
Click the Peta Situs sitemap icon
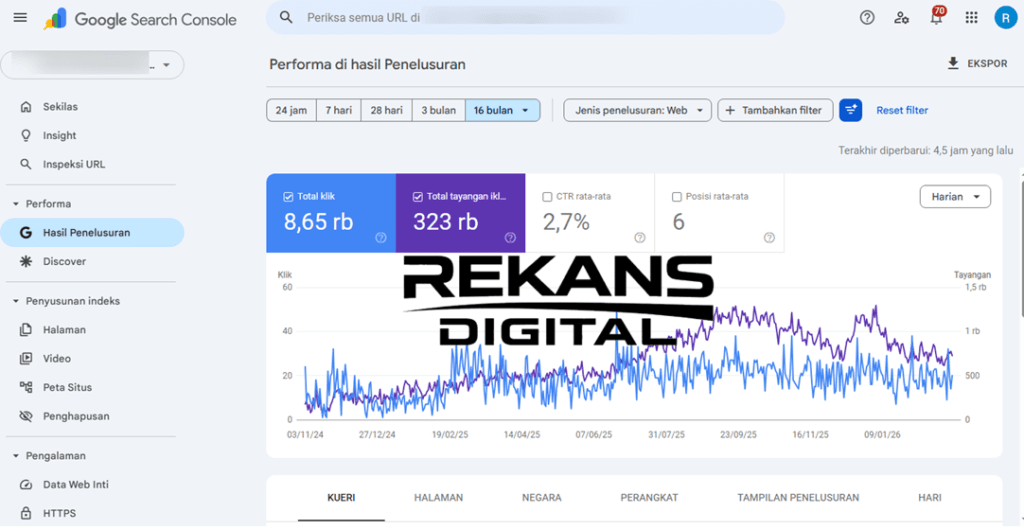coord(26,387)
